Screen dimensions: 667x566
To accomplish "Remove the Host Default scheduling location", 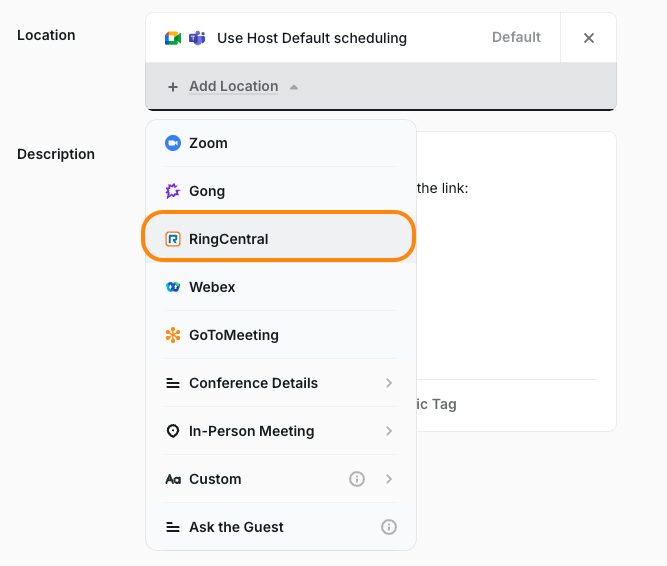I will (589, 38).
